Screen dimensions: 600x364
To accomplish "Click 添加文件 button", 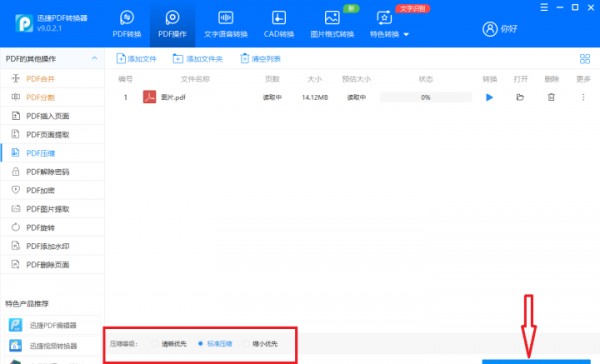I will point(137,59).
